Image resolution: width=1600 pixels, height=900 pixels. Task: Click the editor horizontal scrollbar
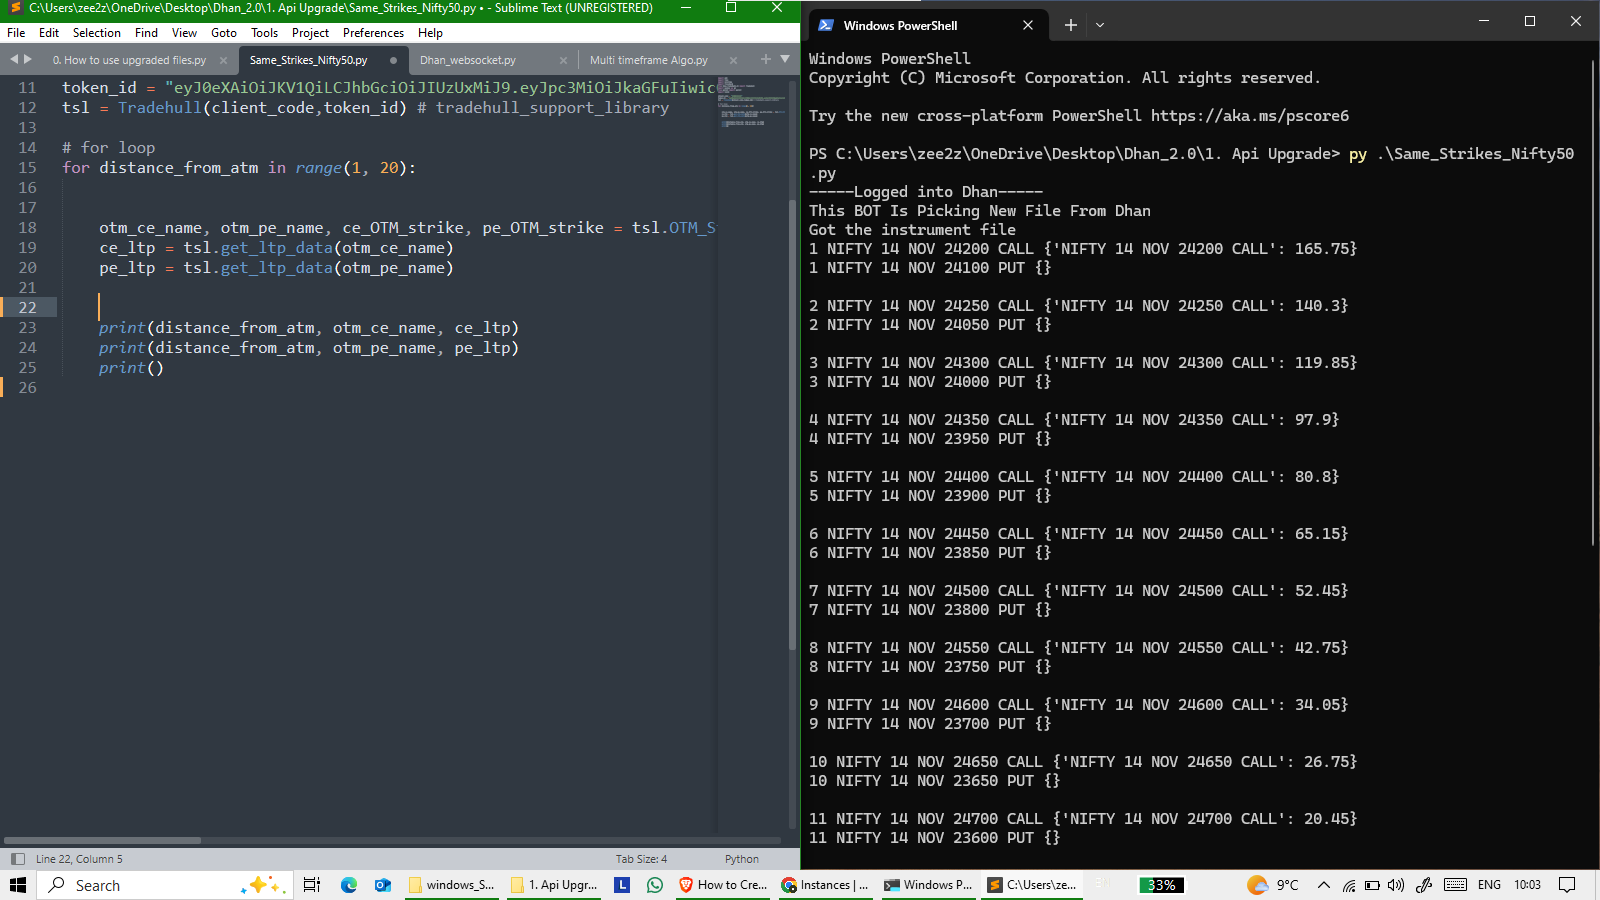pyautogui.click(x=102, y=840)
